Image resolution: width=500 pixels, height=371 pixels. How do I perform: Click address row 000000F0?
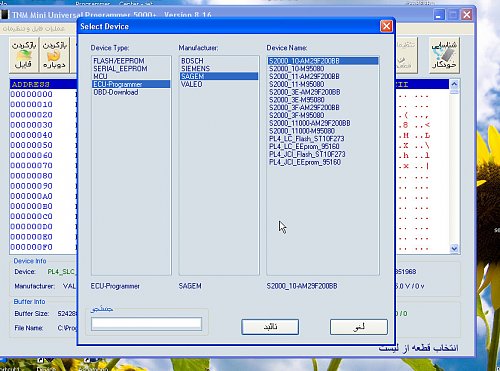(x=32, y=247)
